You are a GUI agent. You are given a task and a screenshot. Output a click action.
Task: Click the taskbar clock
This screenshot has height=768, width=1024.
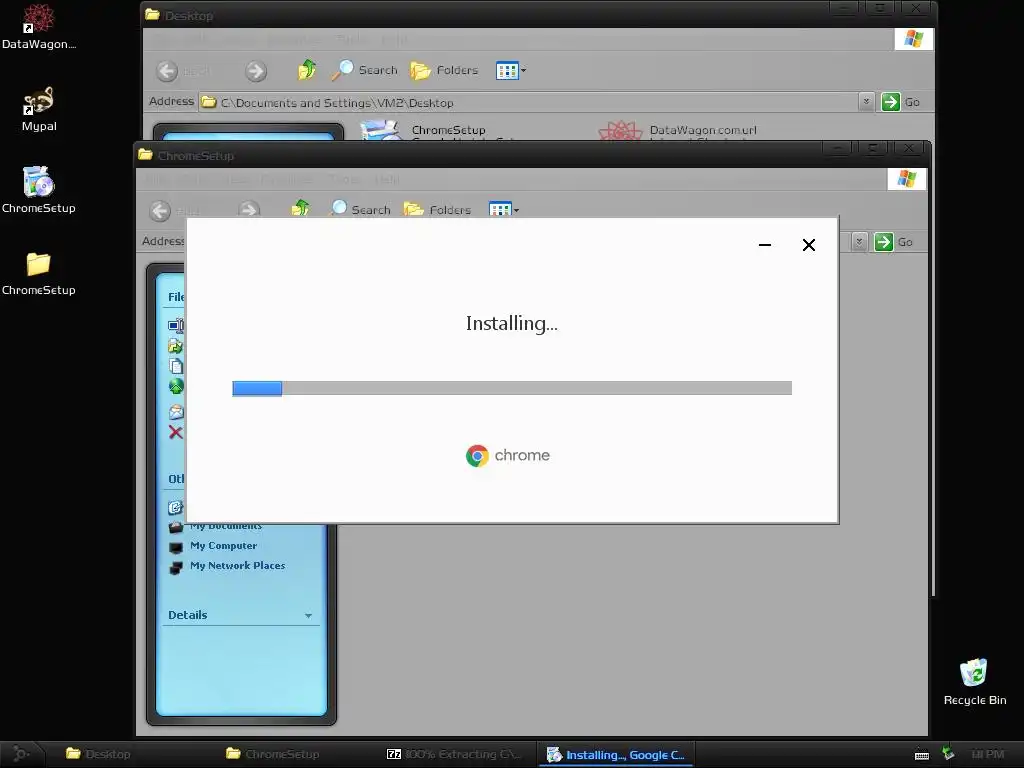pos(987,754)
